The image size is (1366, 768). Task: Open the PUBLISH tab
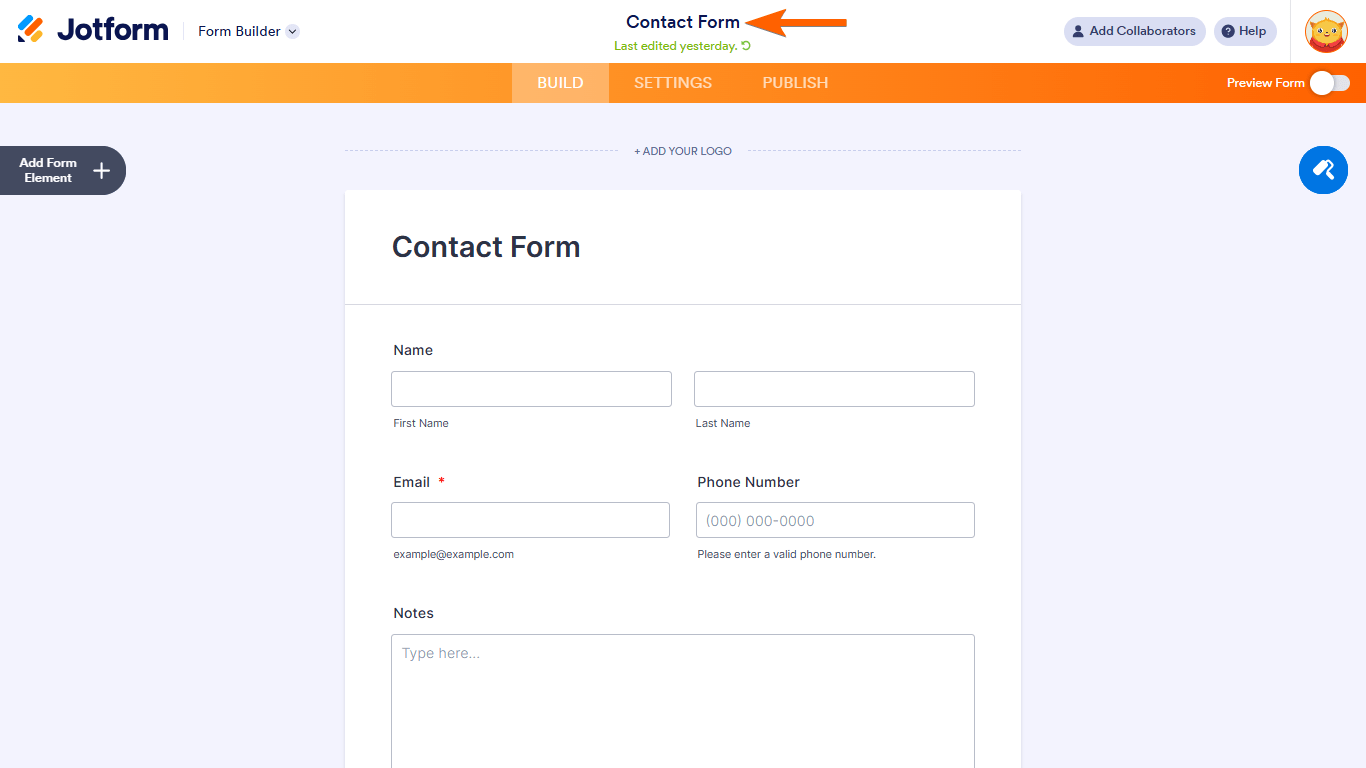[x=795, y=83]
